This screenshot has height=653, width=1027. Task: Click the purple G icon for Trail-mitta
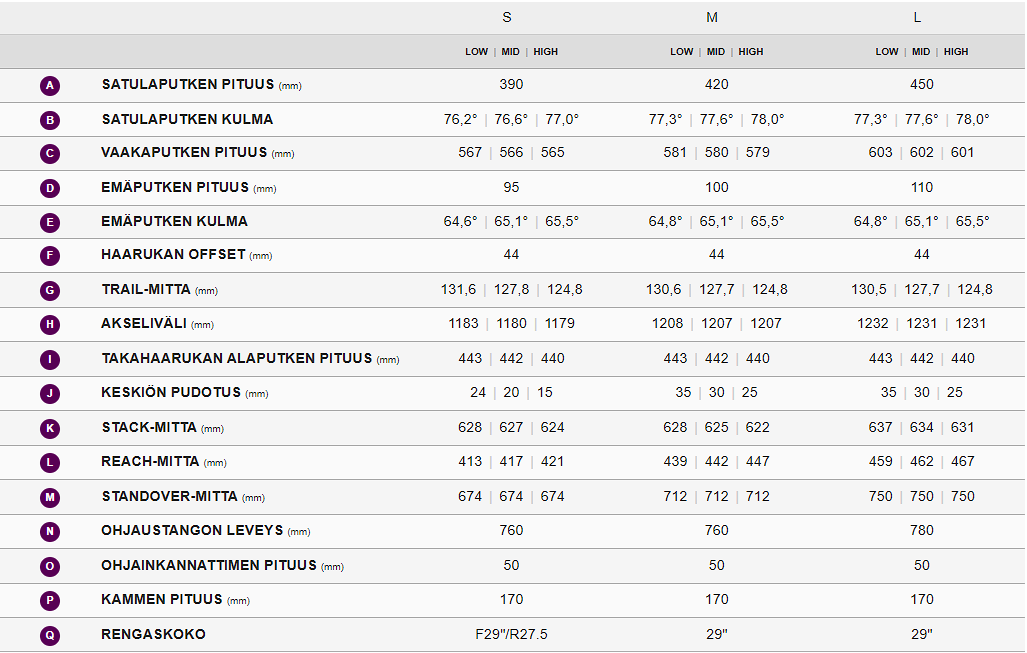pyautogui.click(x=51, y=291)
